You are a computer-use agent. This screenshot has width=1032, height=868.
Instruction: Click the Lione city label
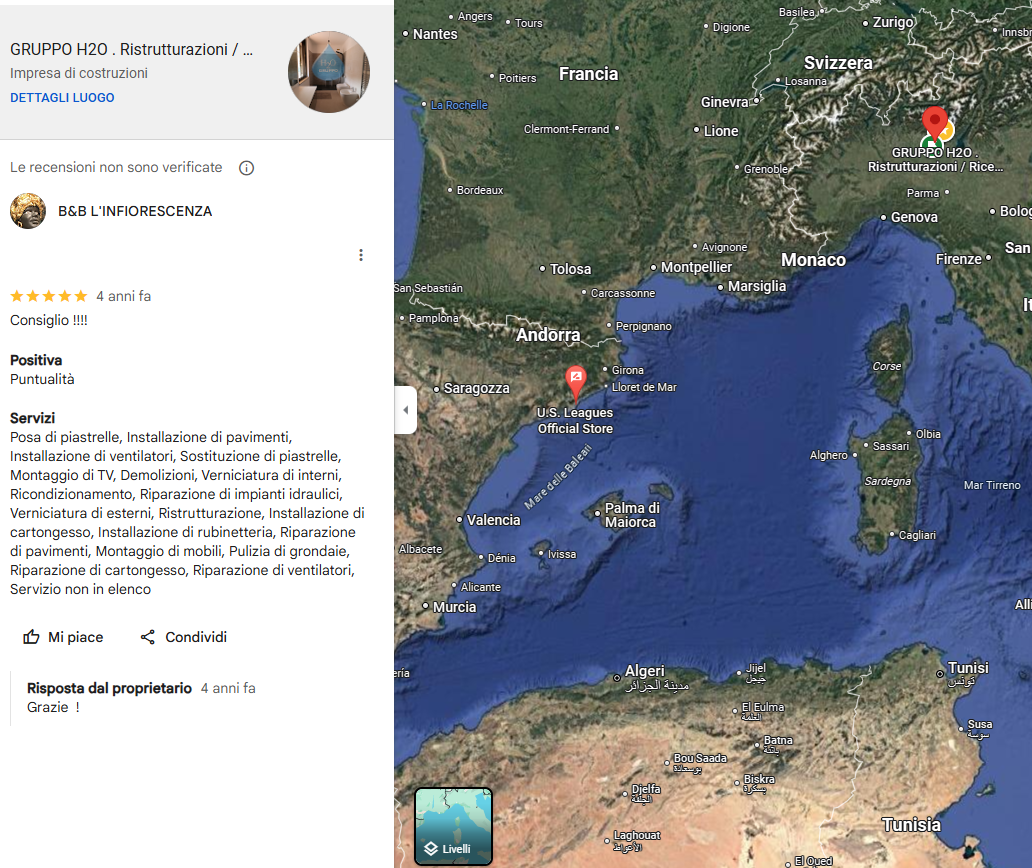pos(721,131)
